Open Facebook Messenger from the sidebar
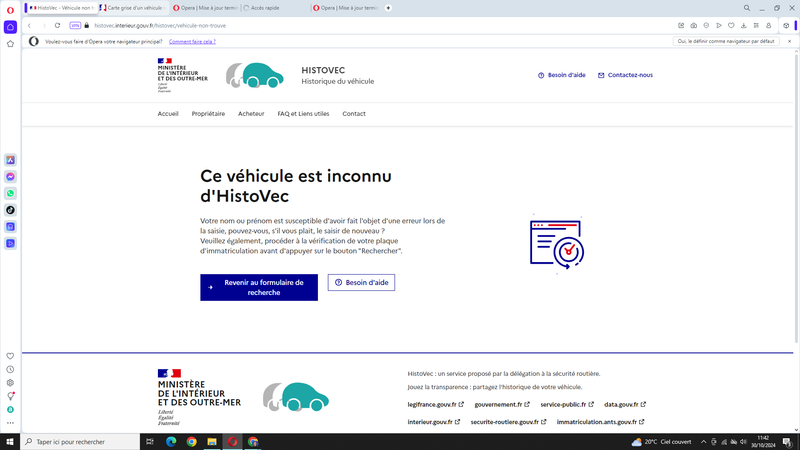 (10, 177)
